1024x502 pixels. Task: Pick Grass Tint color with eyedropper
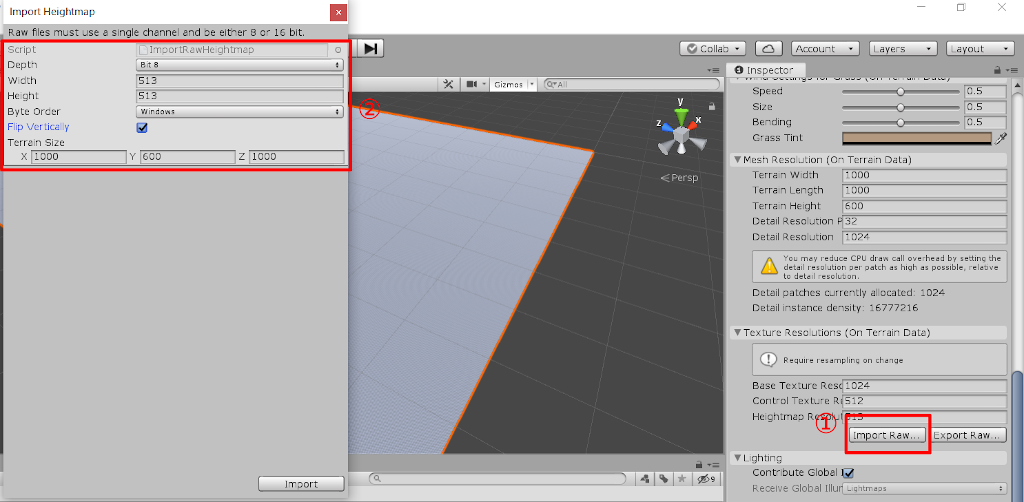coord(1000,138)
